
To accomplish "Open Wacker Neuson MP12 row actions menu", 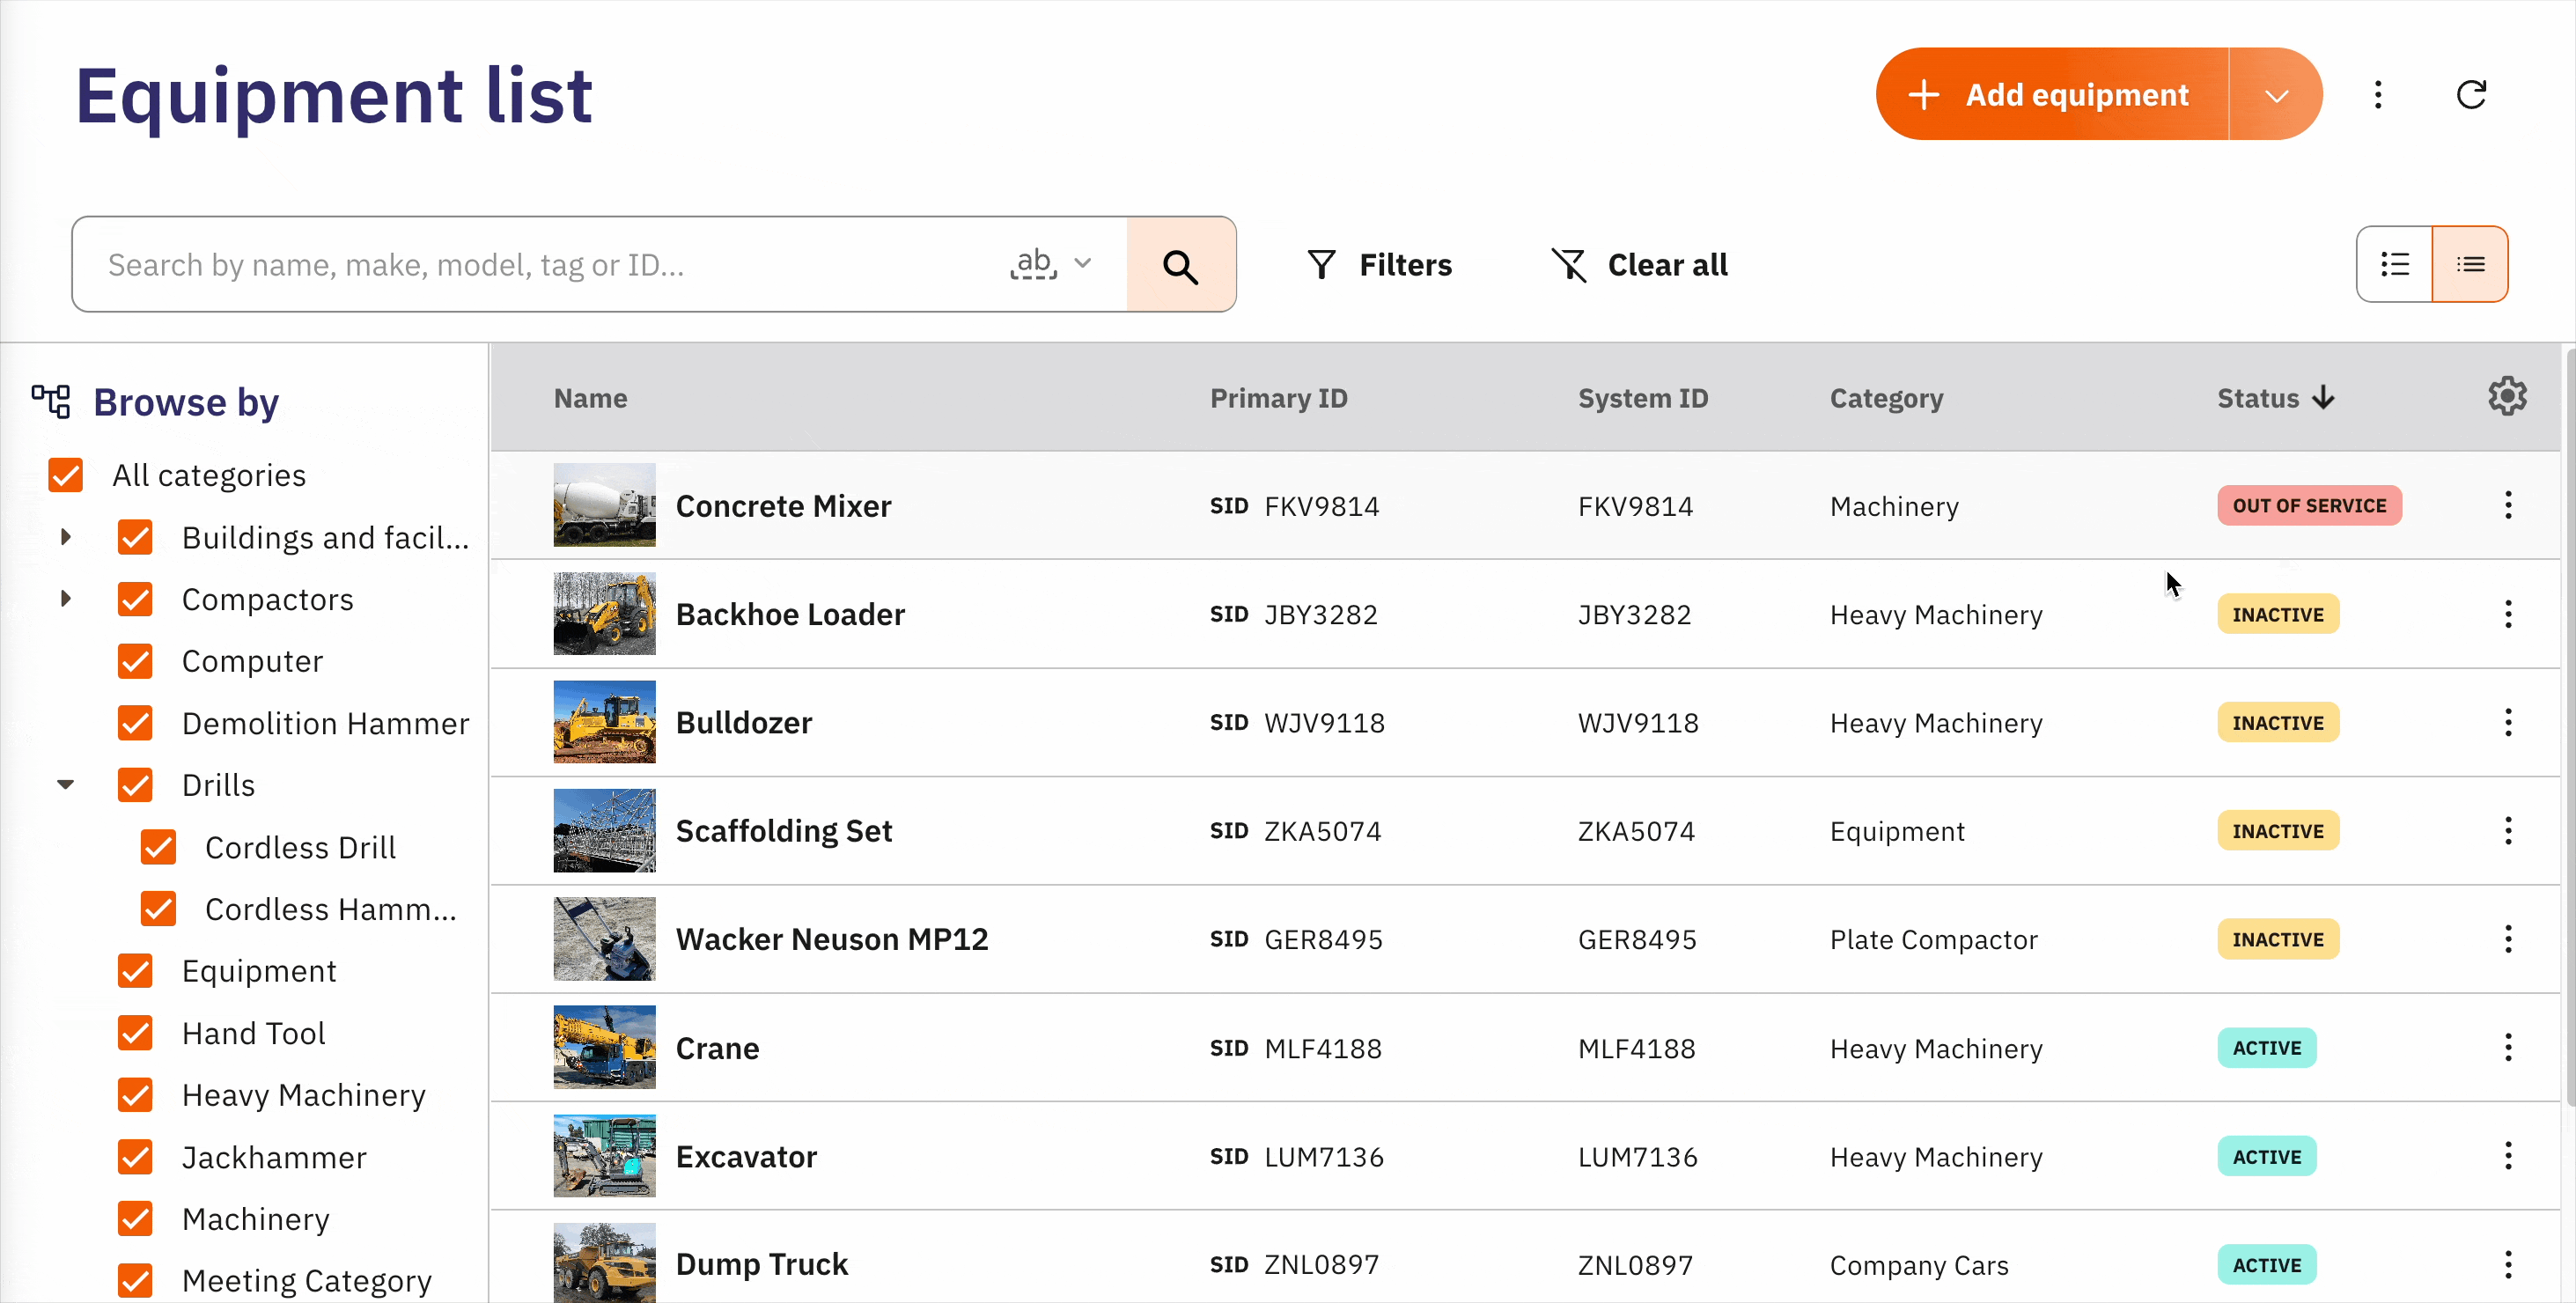I will point(2508,939).
